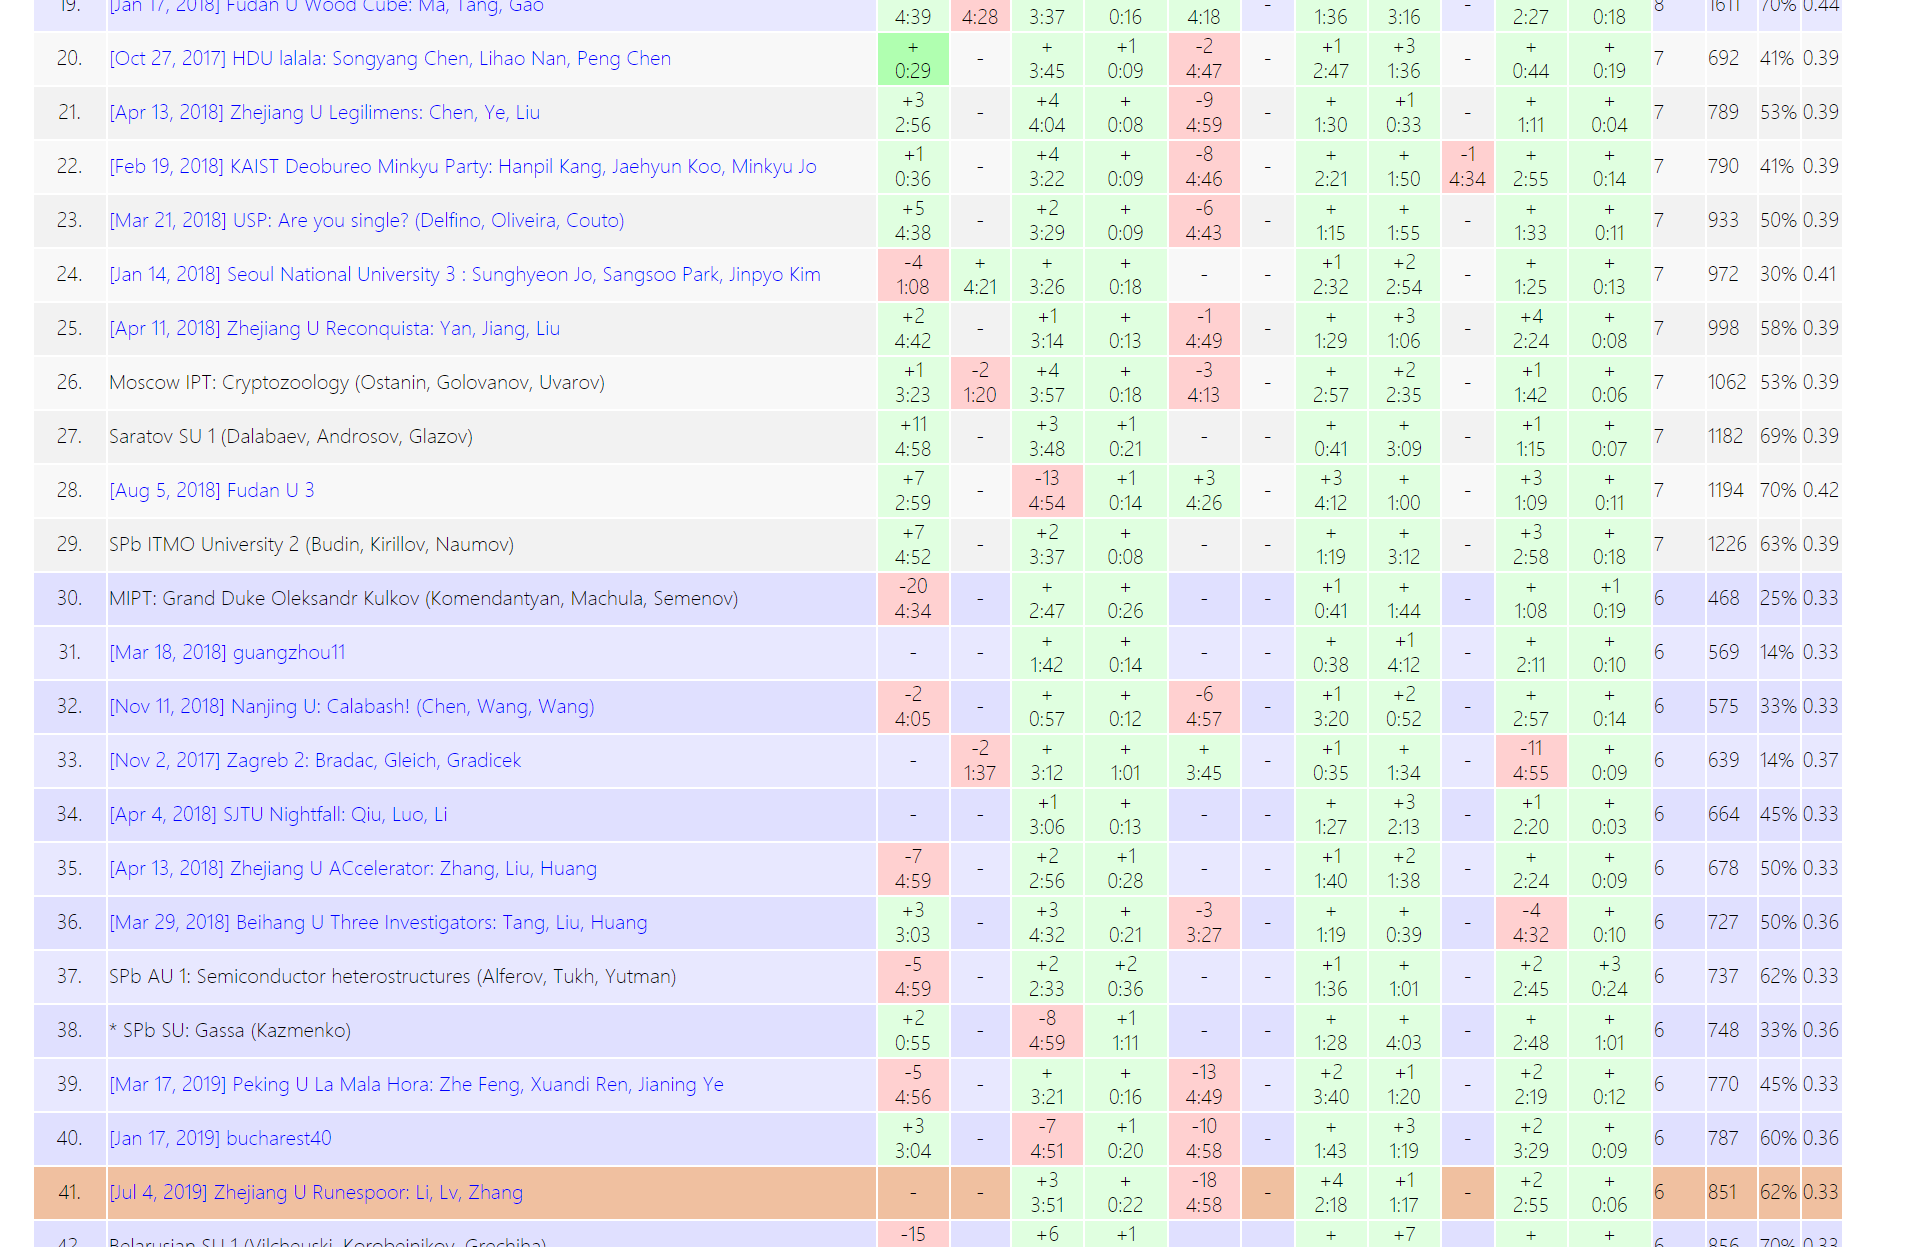Select the Moscow IPT Cryptozoology row
The height and width of the screenshot is (1247, 1911).
tap(356, 383)
